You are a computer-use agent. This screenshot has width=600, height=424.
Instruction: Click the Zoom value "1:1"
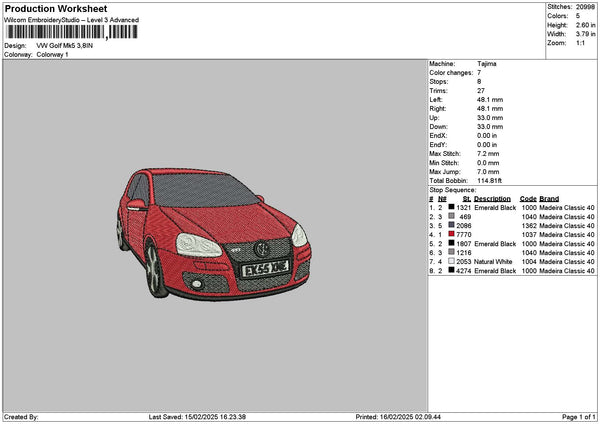(580, 43)
